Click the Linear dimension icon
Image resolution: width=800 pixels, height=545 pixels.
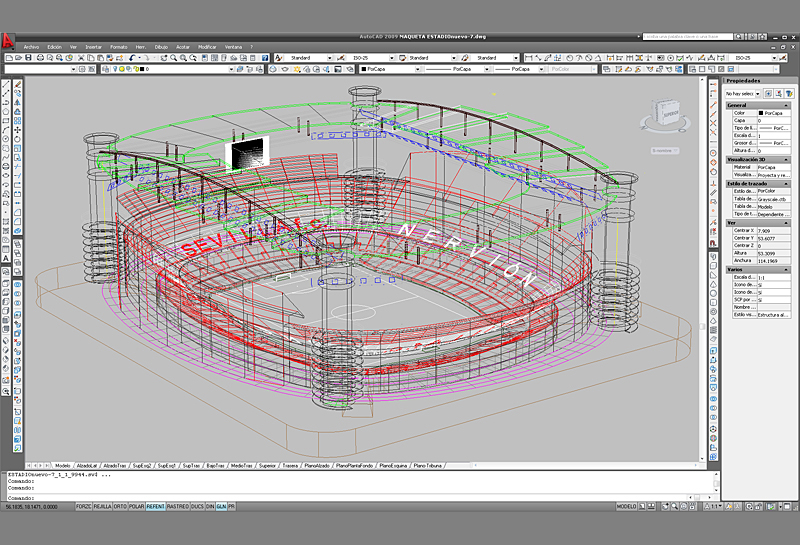(529, 58)
